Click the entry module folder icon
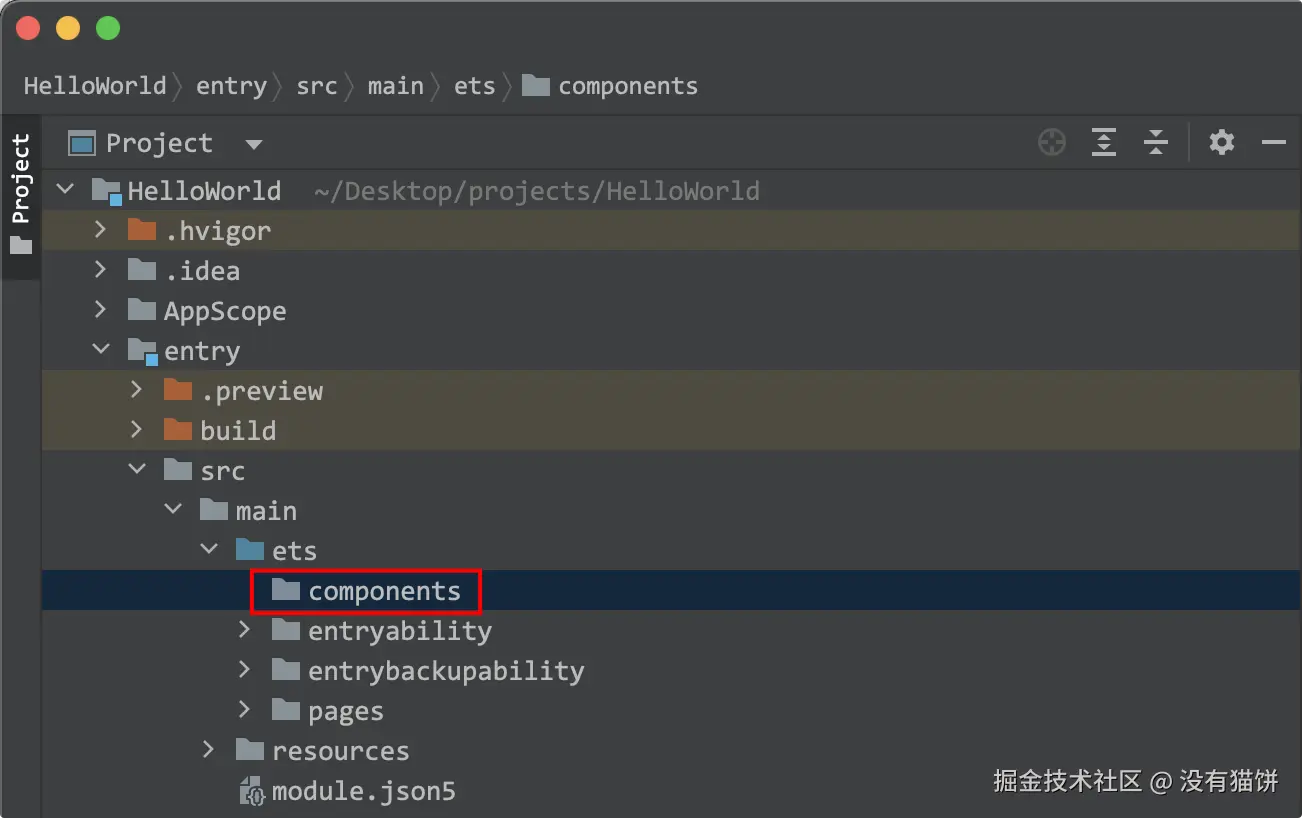This screenshot has width=1302, height=818. [143, 351]
